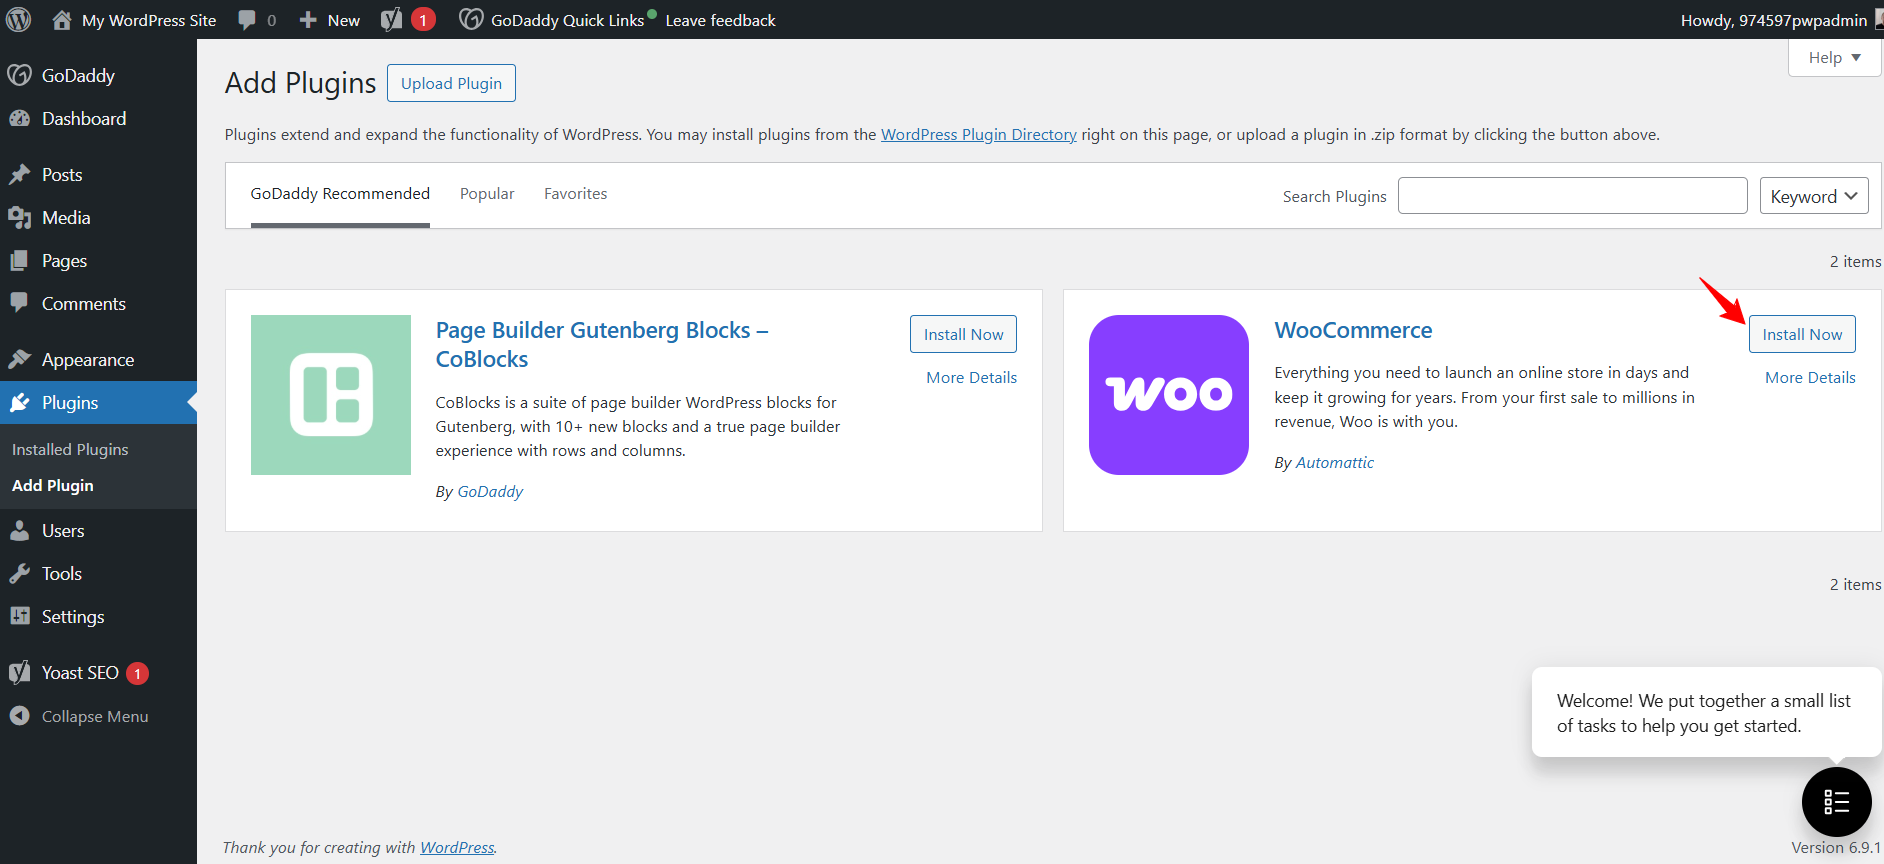The width and height of the screenshot is (1884, 864).
Task: Click Leave feedback in admin bar
Action: 720,20
